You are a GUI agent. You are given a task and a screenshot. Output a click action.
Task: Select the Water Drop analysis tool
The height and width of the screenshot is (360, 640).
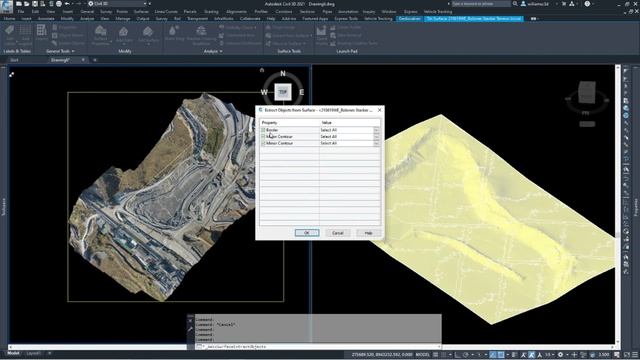[x=174, y=33]
